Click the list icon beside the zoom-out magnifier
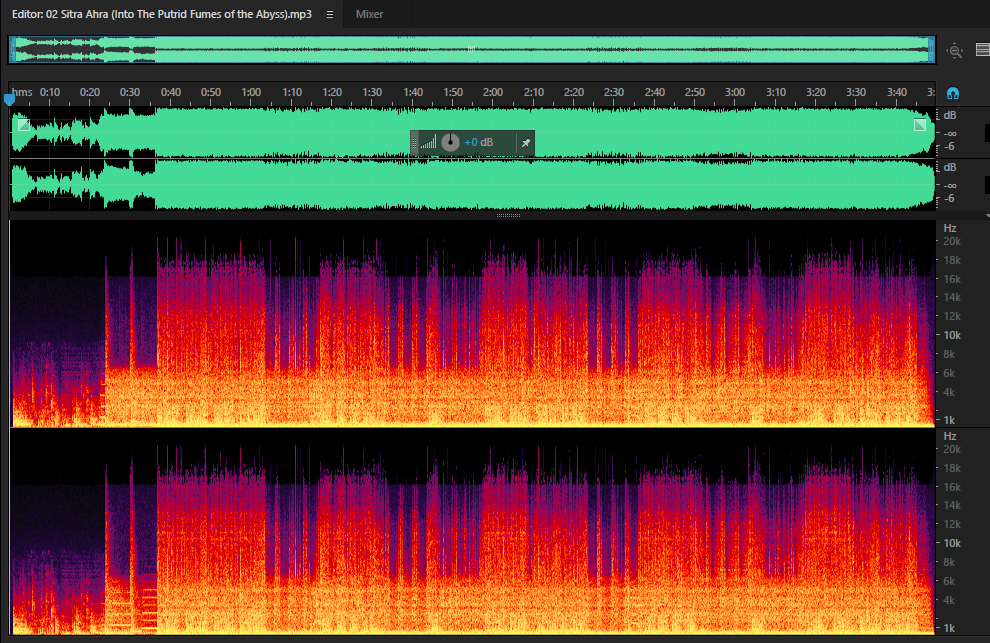 (x=982, y=49)
